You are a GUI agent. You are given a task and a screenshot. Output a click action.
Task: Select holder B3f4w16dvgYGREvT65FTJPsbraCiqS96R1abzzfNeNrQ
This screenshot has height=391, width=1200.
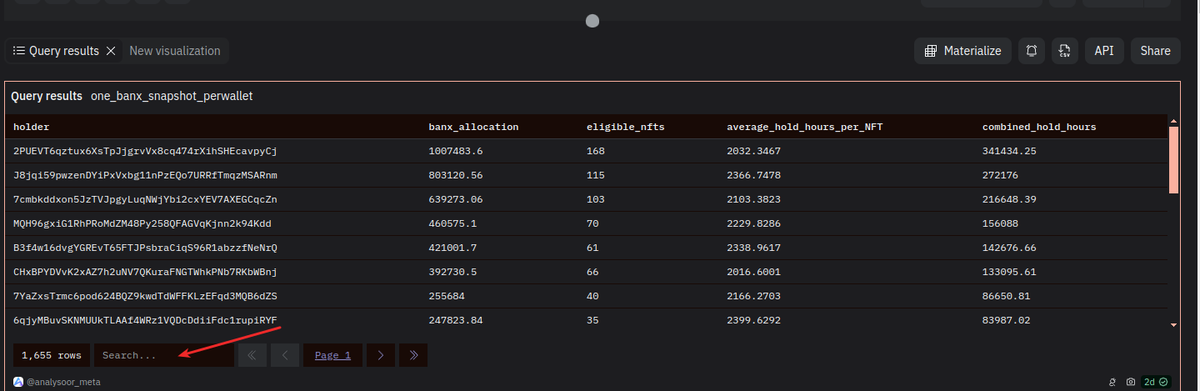(145, 247)
